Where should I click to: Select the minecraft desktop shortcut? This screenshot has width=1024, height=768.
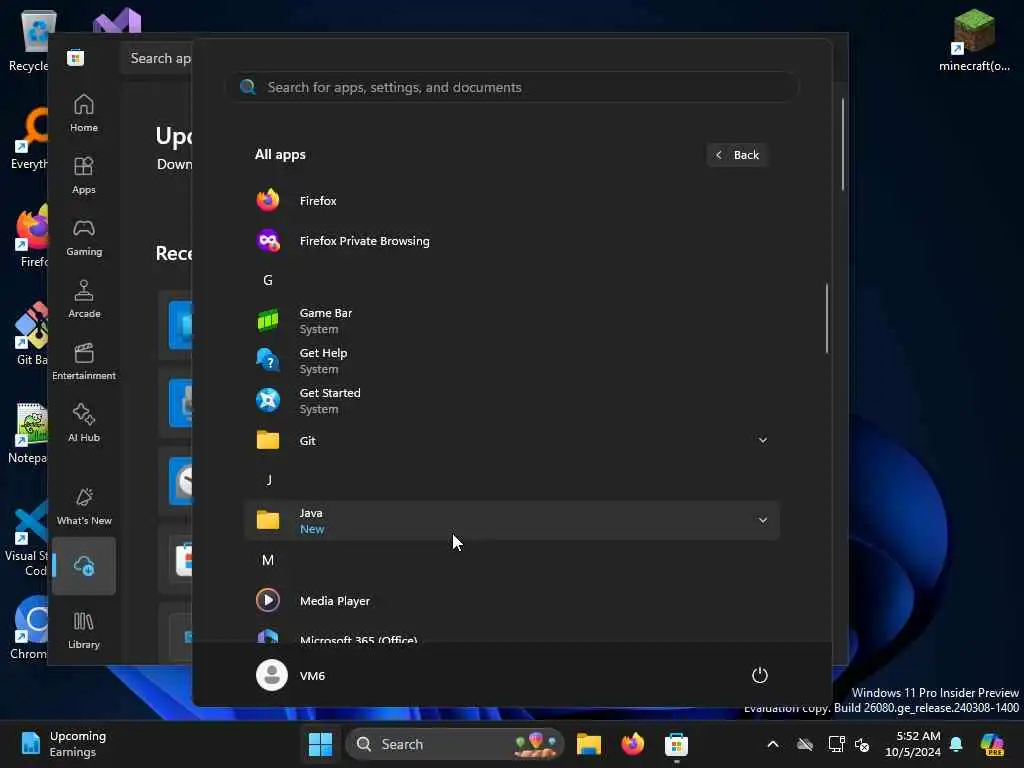click(974, 40)
